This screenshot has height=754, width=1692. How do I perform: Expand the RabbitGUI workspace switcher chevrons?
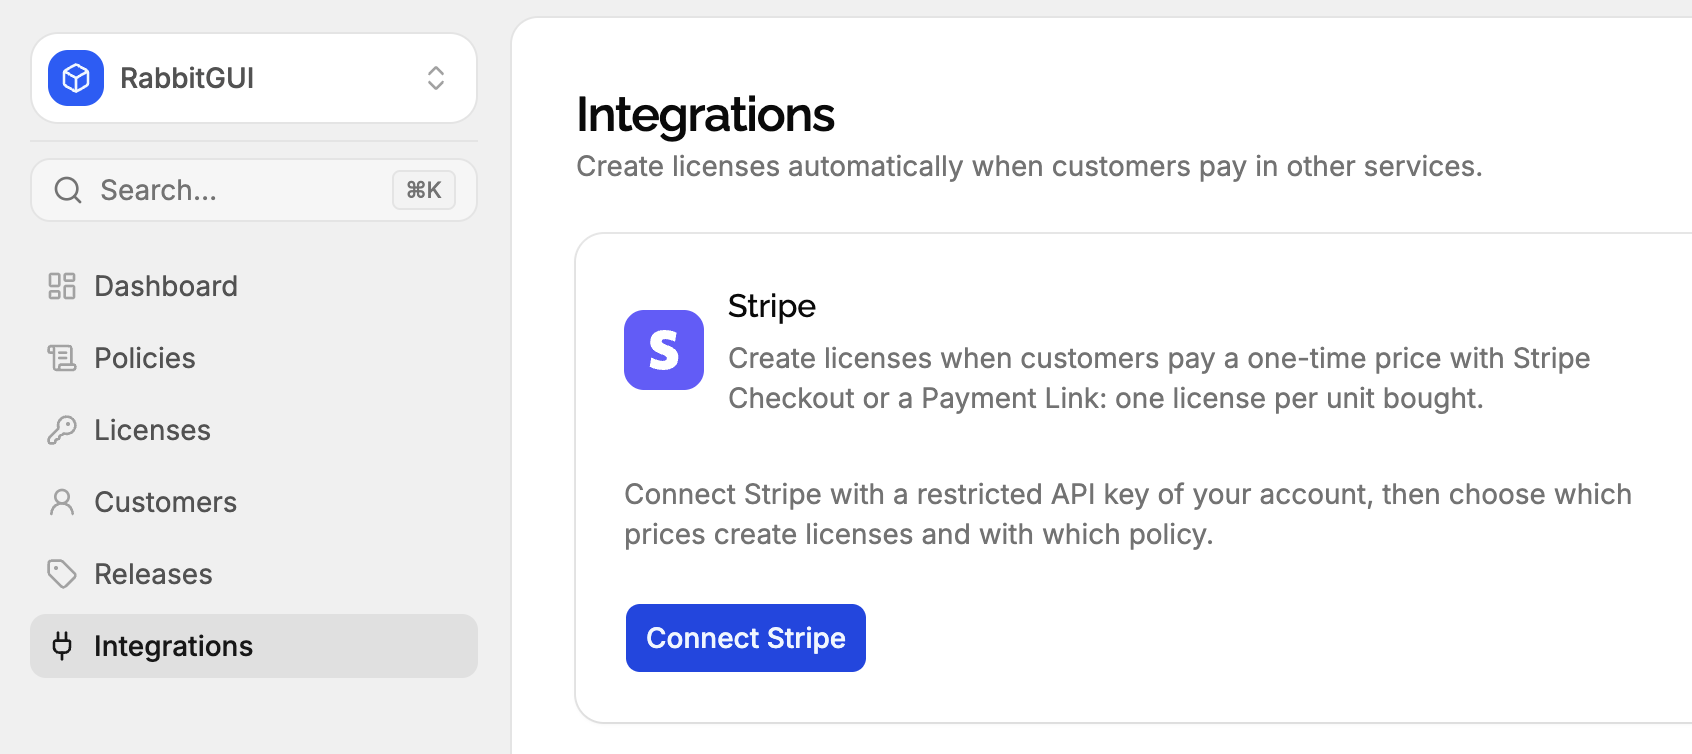[436, 78]
